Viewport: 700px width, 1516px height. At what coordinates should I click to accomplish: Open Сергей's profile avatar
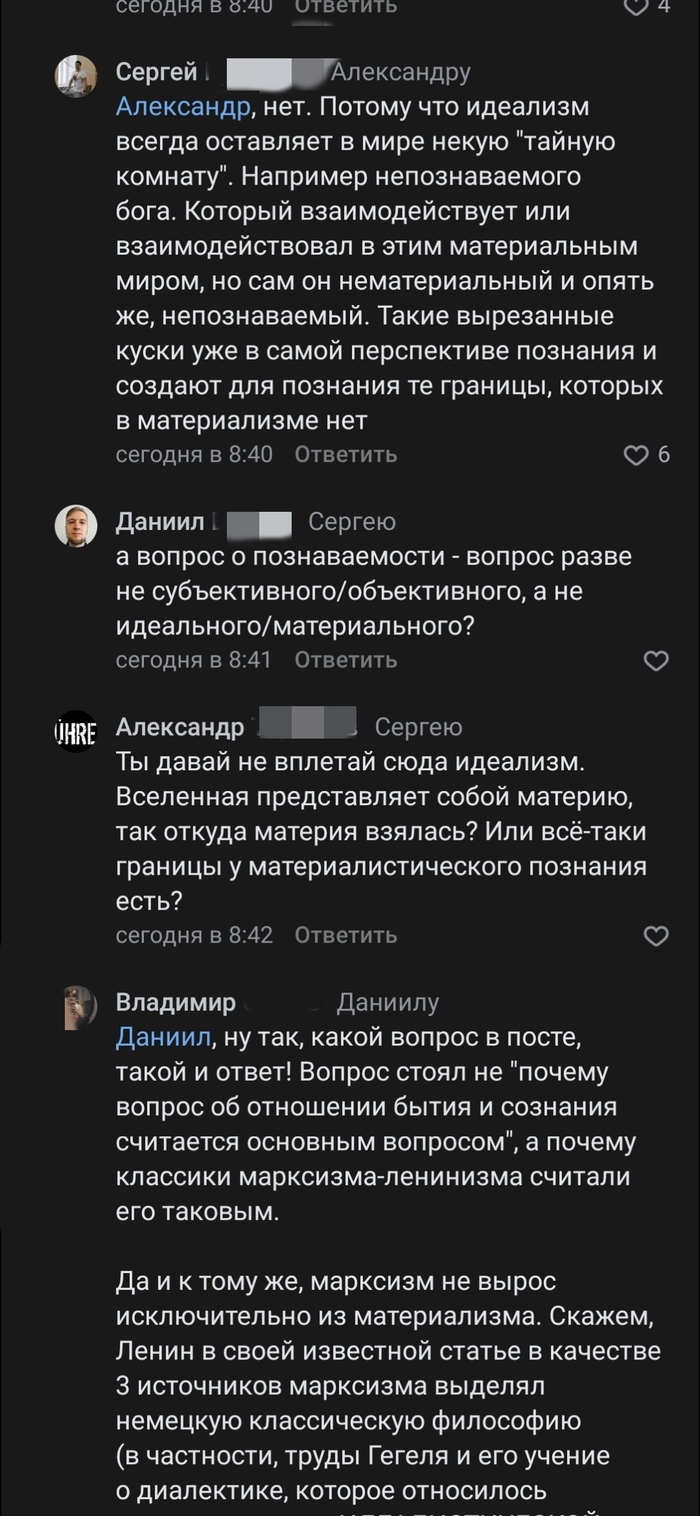pos(76,76)
